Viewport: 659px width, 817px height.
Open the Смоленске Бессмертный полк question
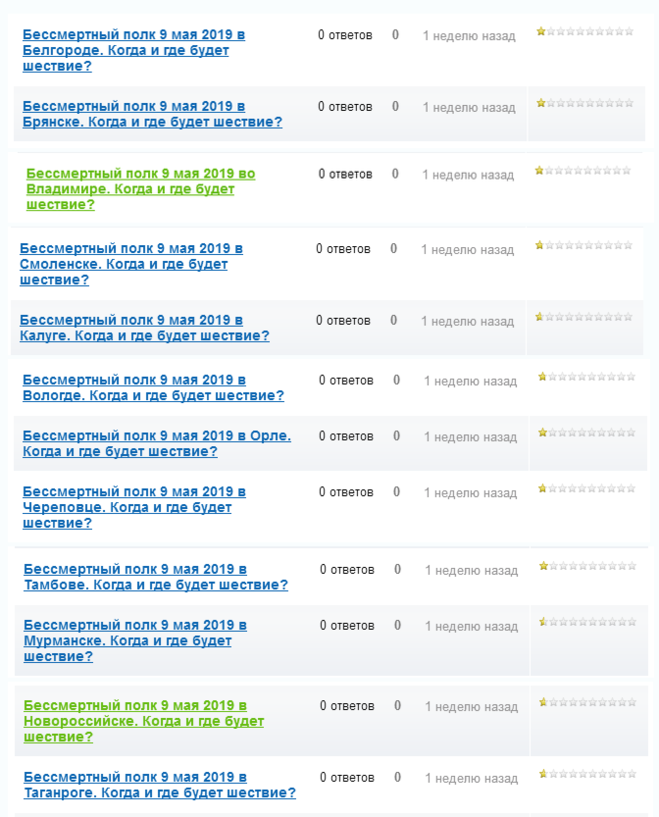click(131, 264)
